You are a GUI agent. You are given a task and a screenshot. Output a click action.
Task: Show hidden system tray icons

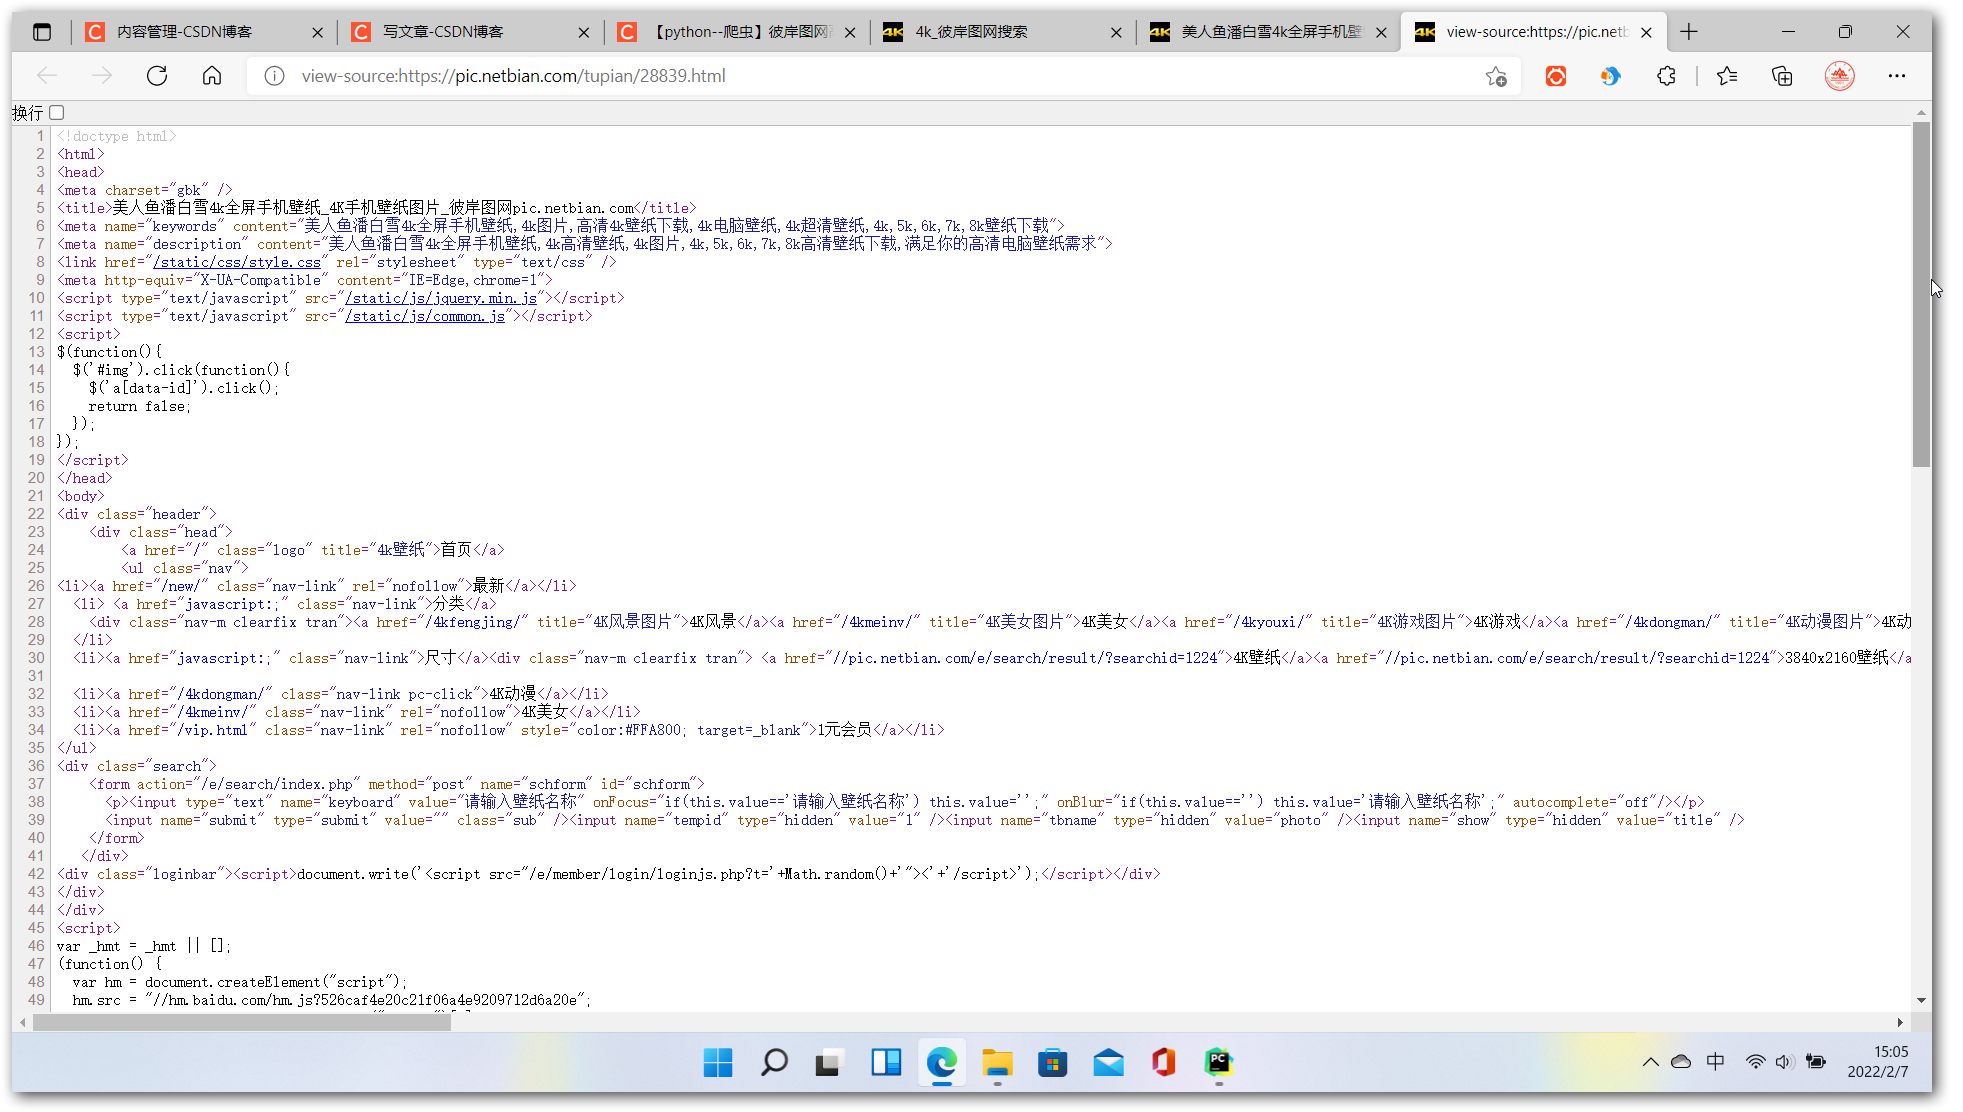(x=1650, y=1062)
